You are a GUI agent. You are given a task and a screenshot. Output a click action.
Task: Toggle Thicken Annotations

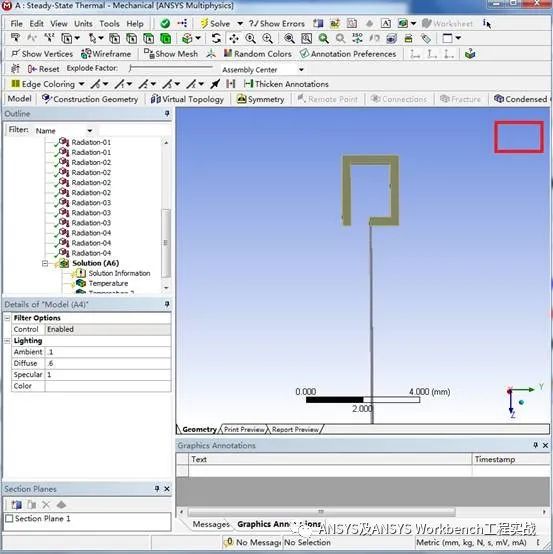(x=286, y=84)
